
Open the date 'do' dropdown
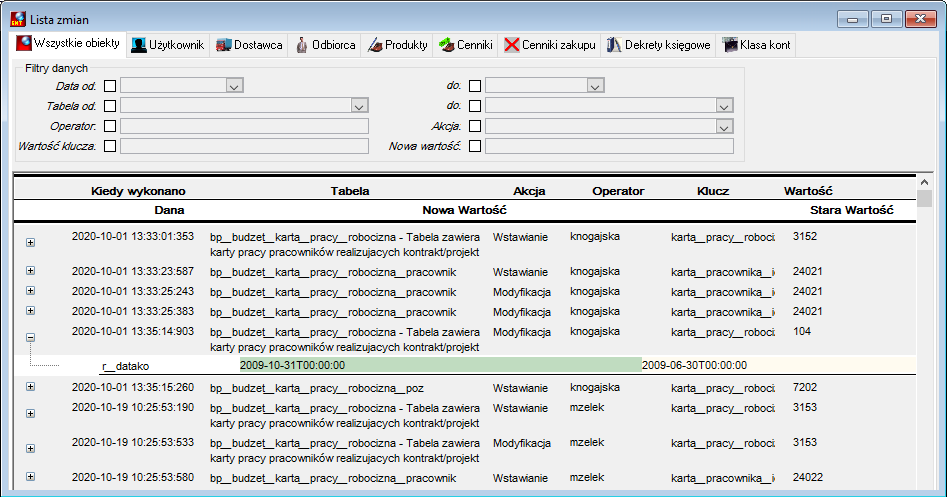595,86
